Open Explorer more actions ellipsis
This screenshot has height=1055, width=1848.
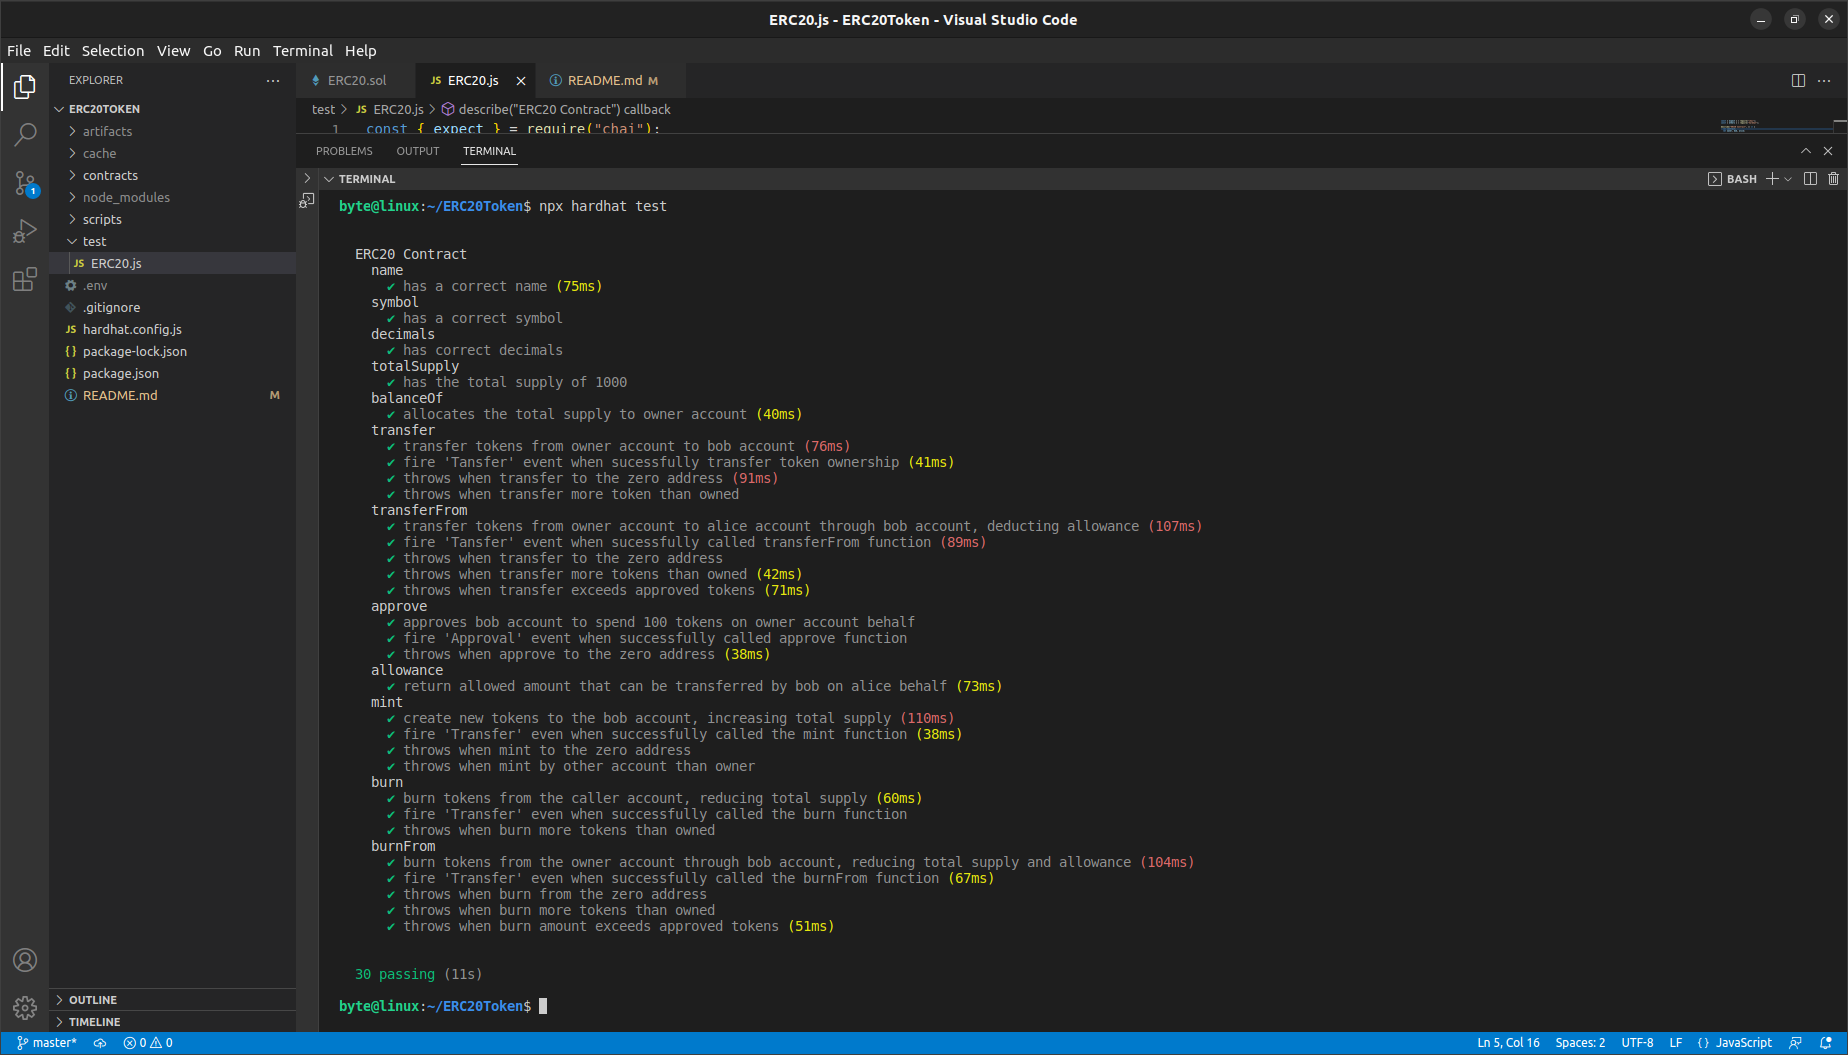273,80
